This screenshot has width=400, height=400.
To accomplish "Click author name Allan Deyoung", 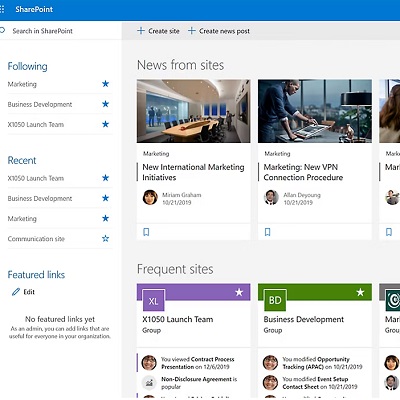I will pos(302,195).
